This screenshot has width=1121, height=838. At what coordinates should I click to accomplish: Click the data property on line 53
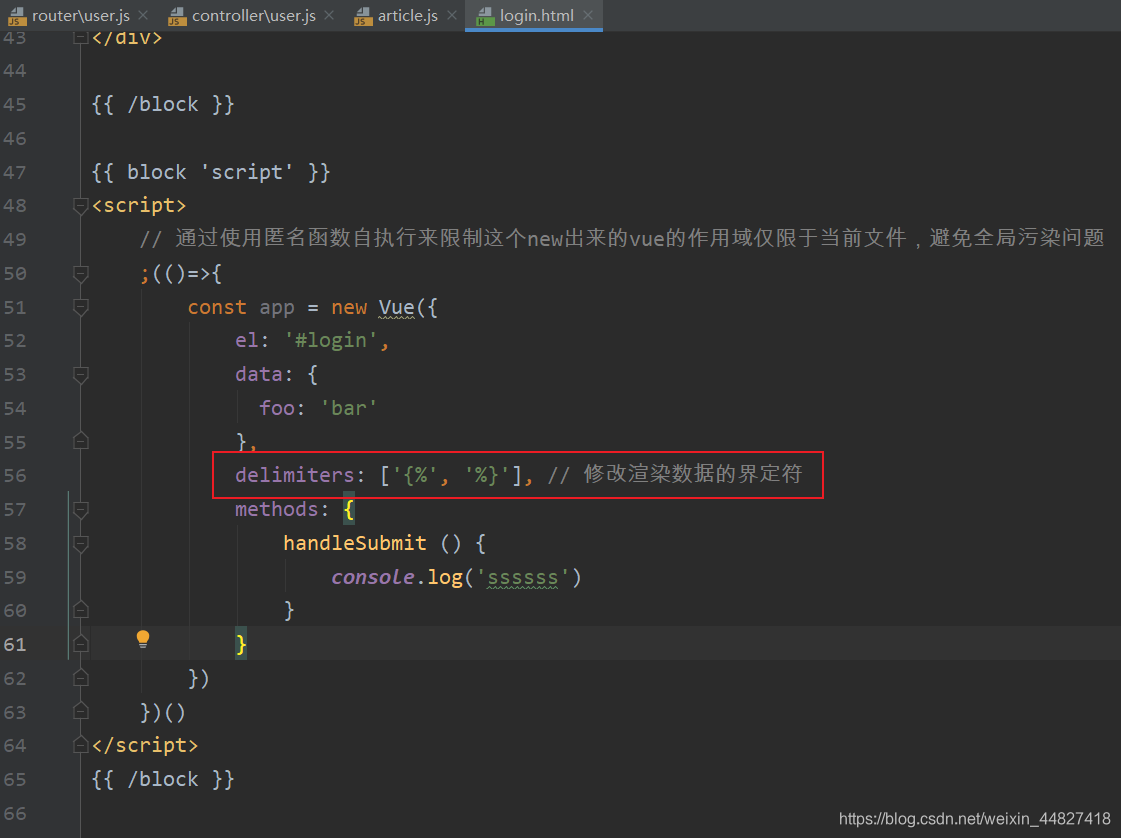click(259, 374)
